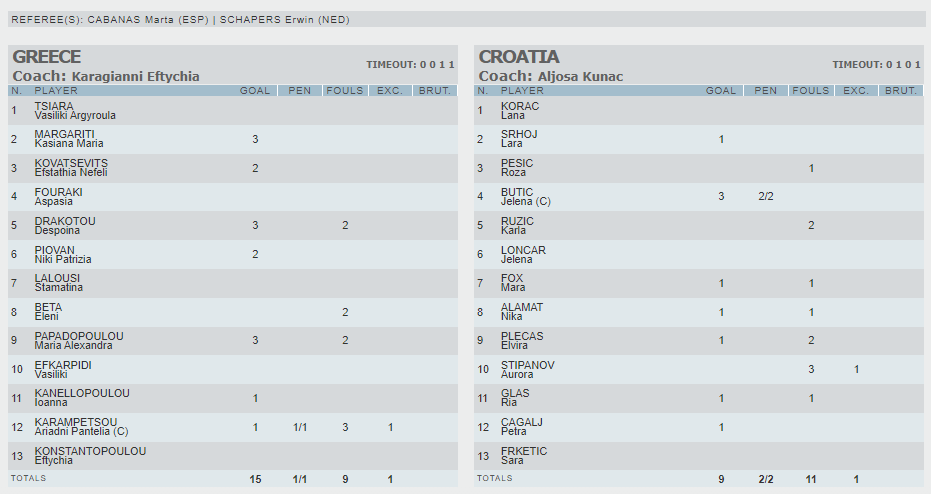
Task: Click Greece table GOAL column header
Action: click(x=255, y=91)
